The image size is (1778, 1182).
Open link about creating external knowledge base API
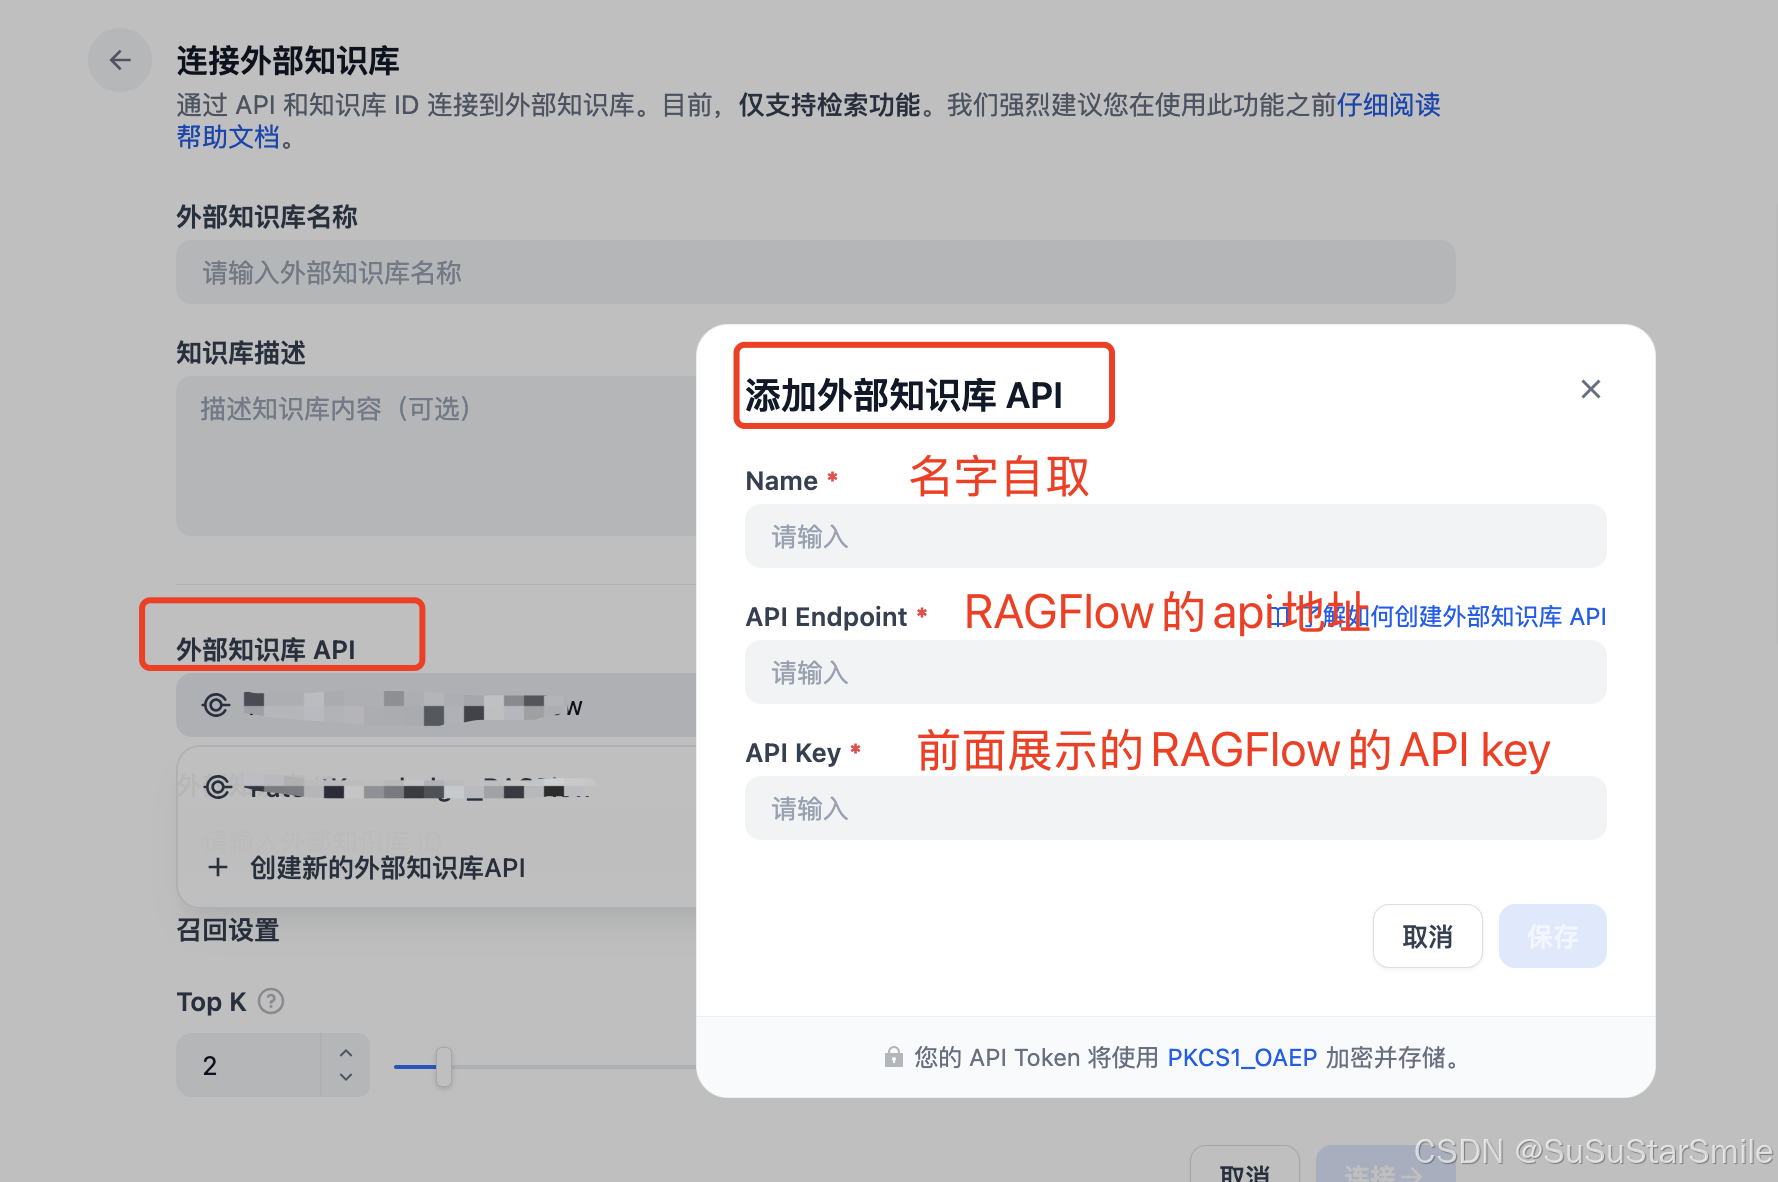click(x=1440, y=616)
